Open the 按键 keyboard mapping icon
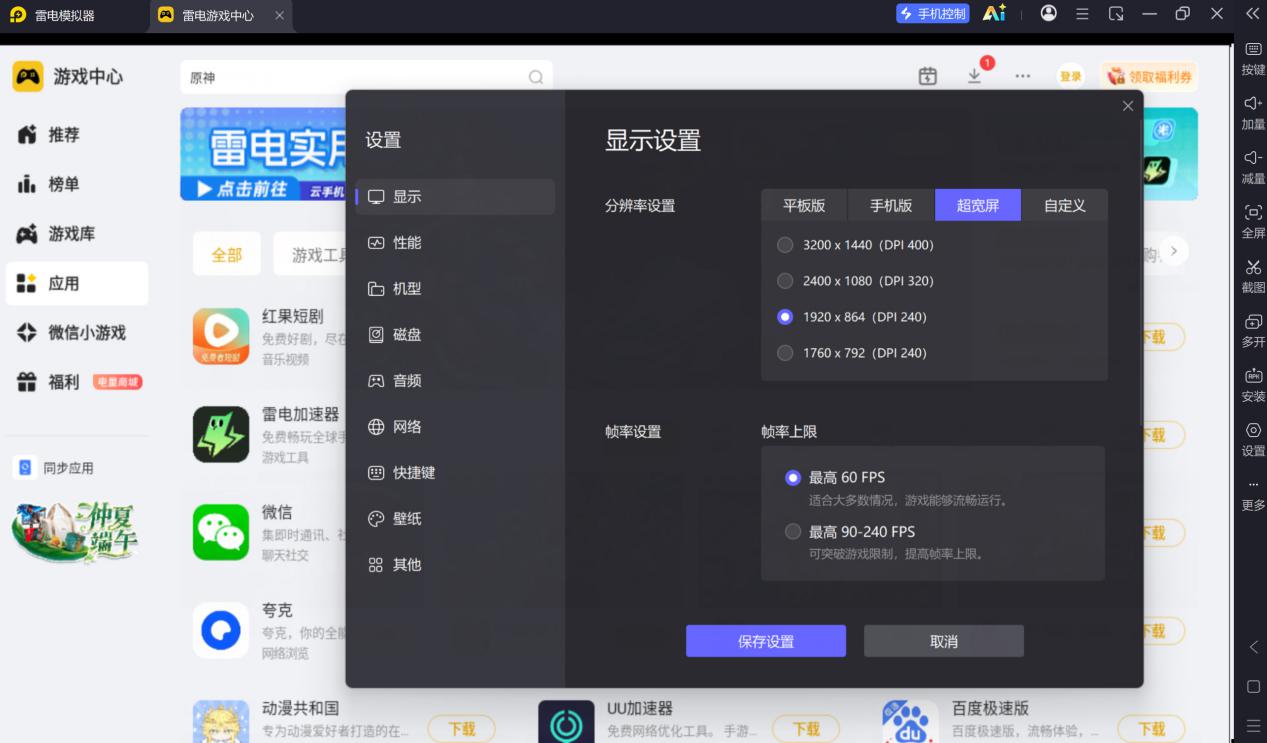 tap(1253, 49)
